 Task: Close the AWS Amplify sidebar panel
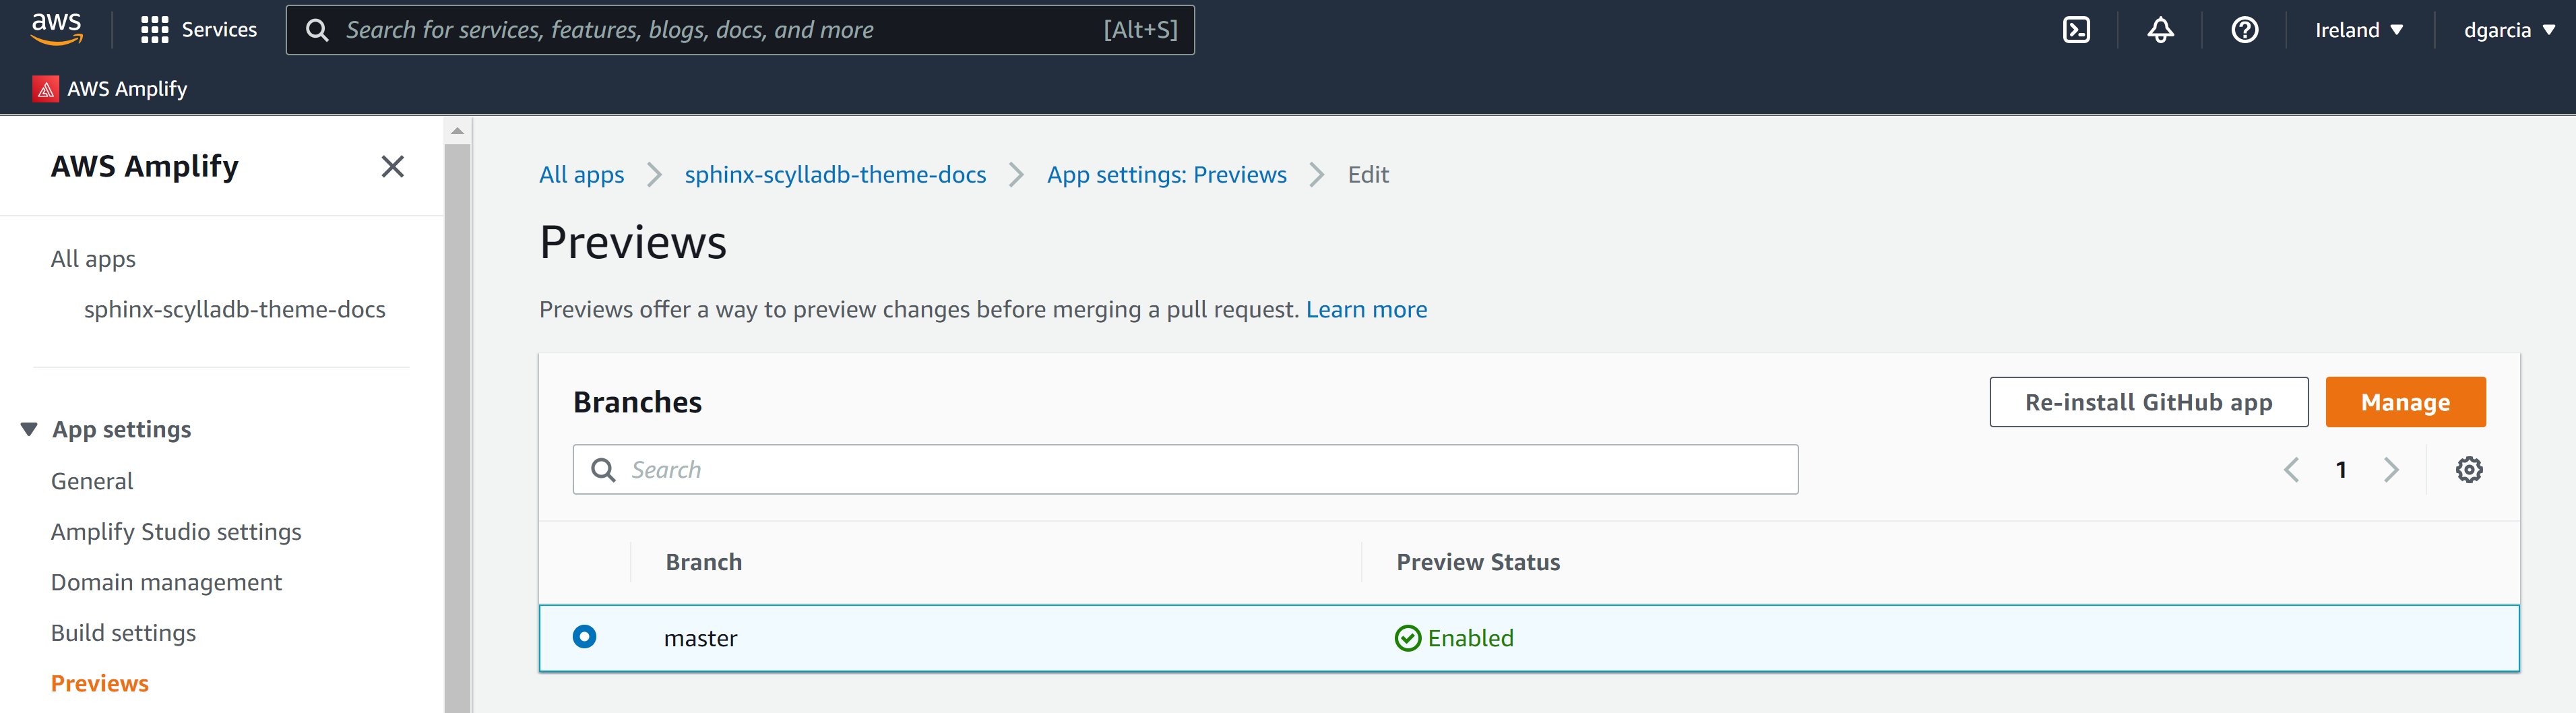tap(392, 166)
